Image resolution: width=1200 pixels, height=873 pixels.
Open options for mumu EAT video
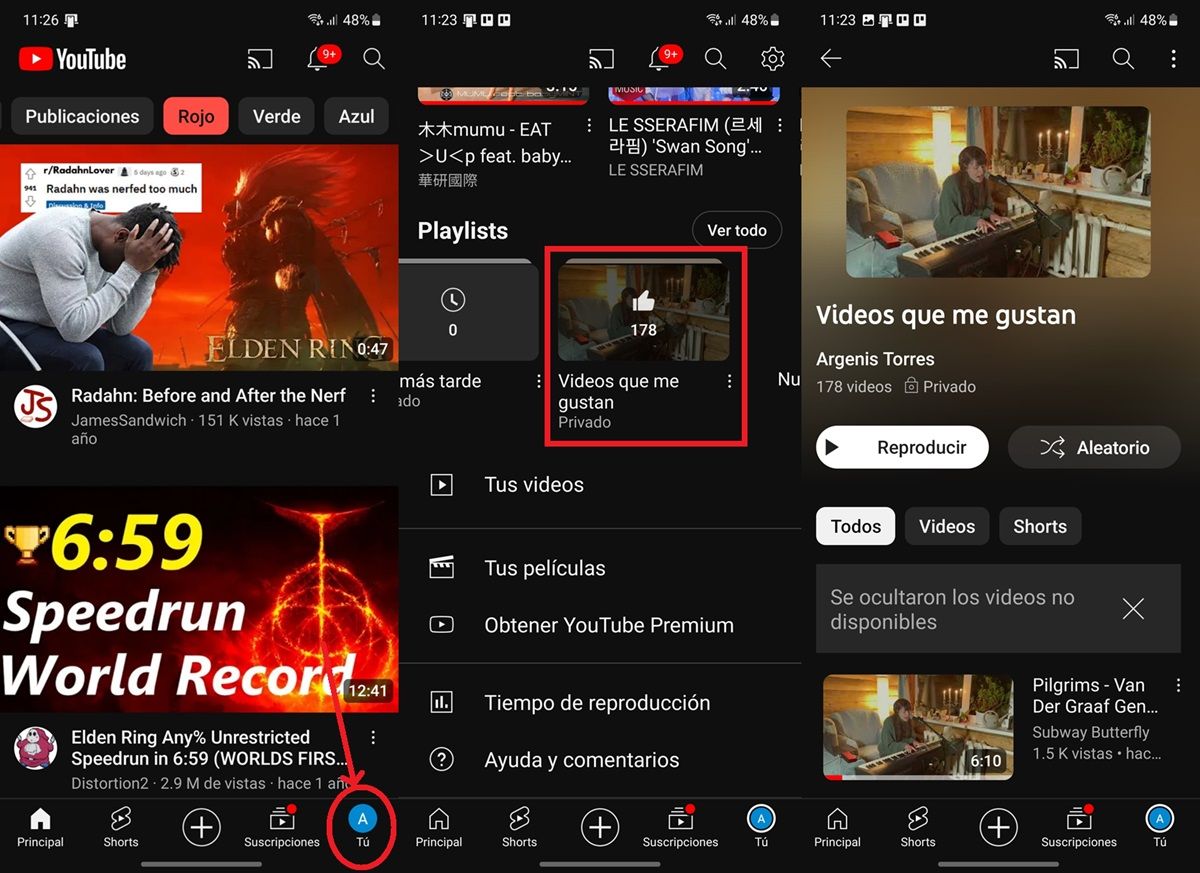(x=589, y=126)
